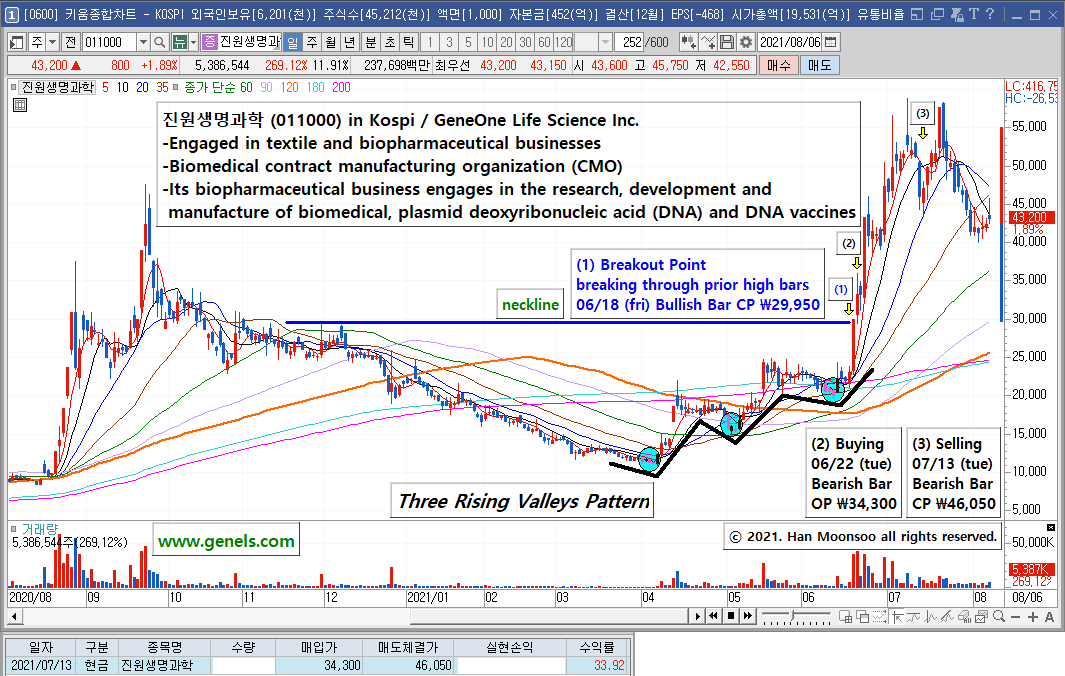
Task: Click the stock code input field 011000
Action: point(109,42)
